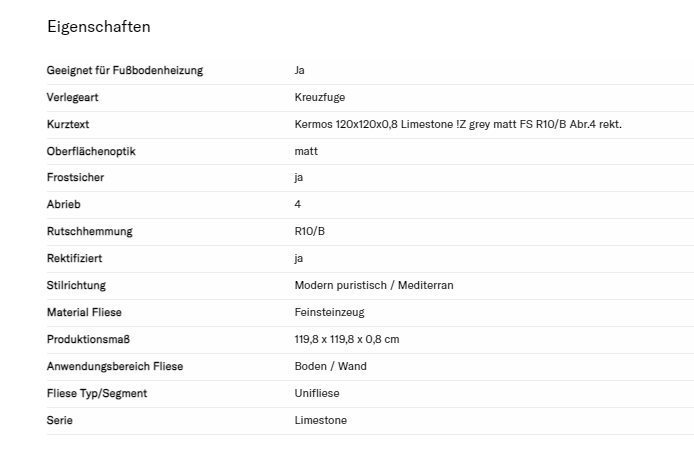Click the Oberflächenoptik label
This screenshot has height=466, width=694.
click(90, 151)
